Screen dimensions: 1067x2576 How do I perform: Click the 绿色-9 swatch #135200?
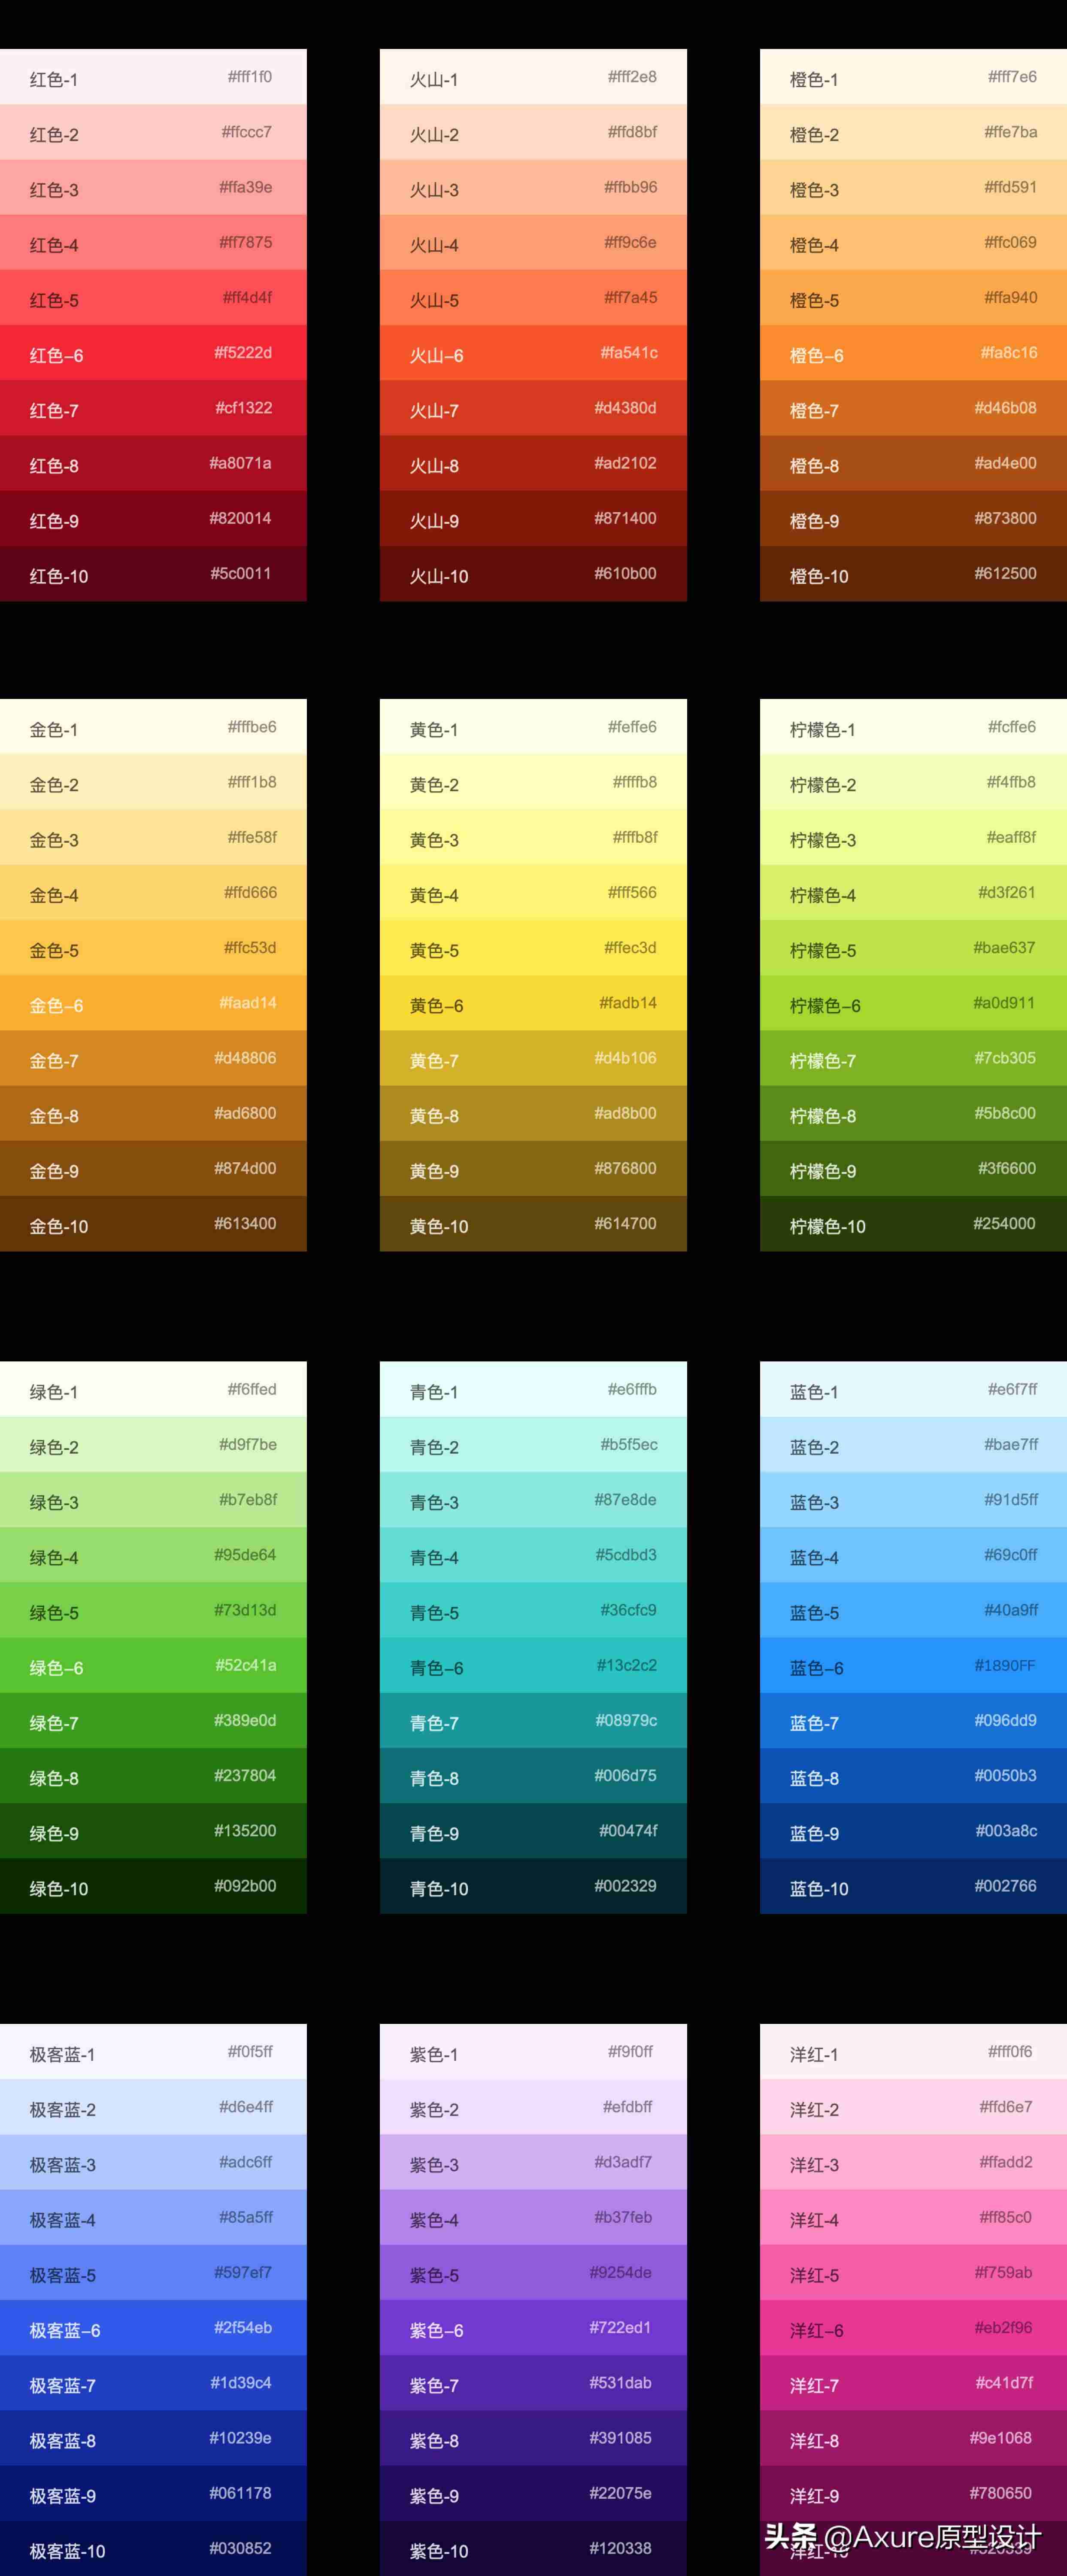[x=153, y=1831]
